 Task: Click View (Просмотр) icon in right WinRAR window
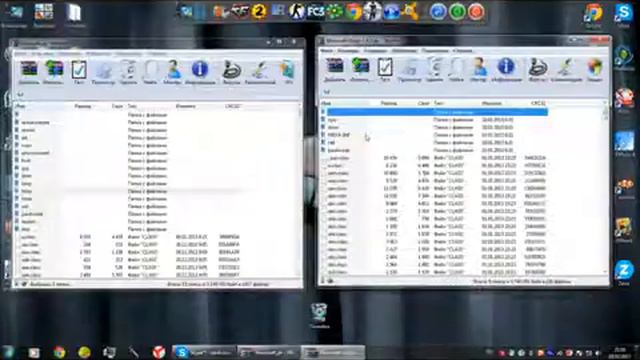point(409,69)
